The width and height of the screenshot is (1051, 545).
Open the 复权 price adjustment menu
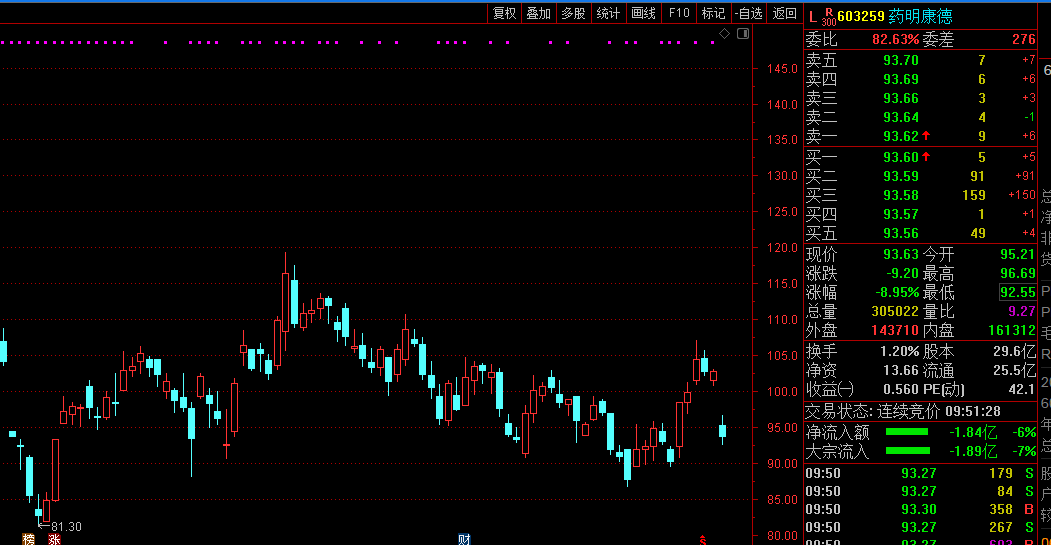coord(505,13)
